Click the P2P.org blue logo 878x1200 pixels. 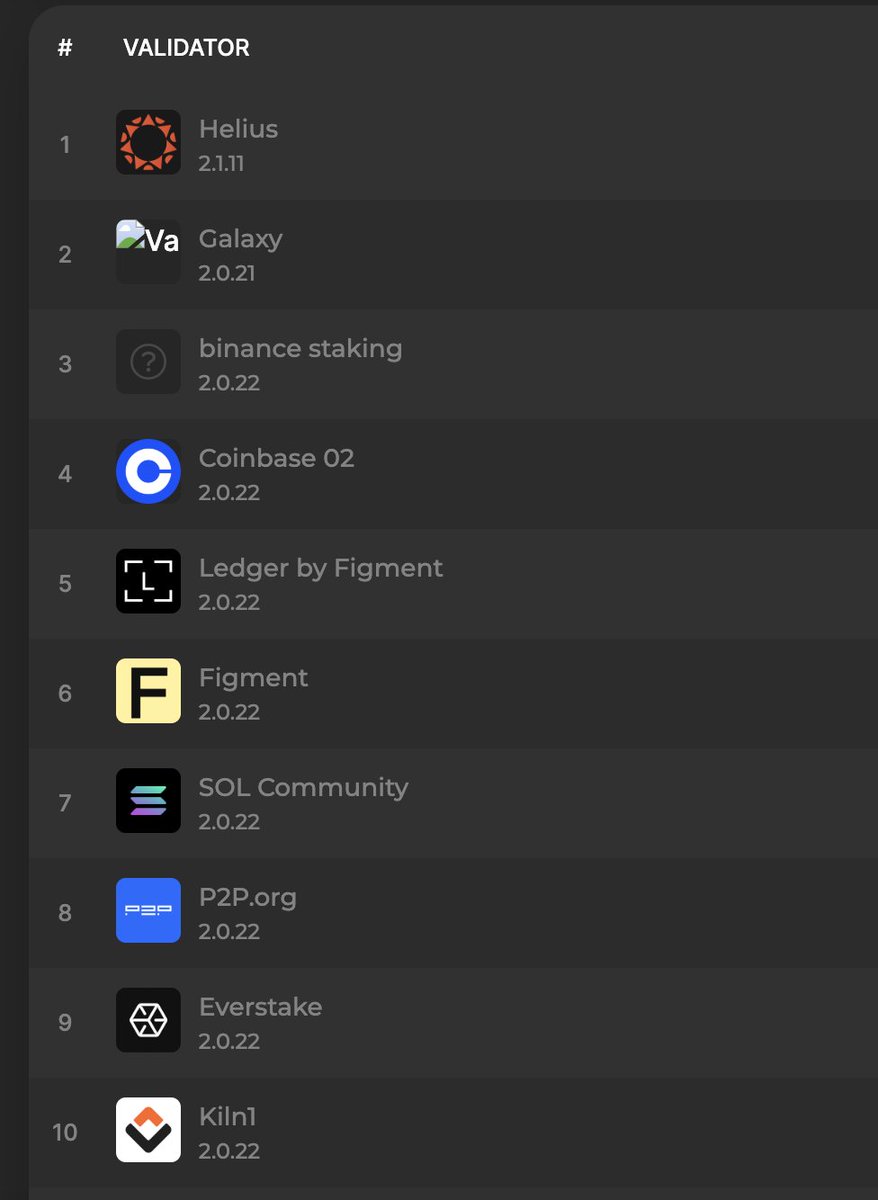pos(148,910)
